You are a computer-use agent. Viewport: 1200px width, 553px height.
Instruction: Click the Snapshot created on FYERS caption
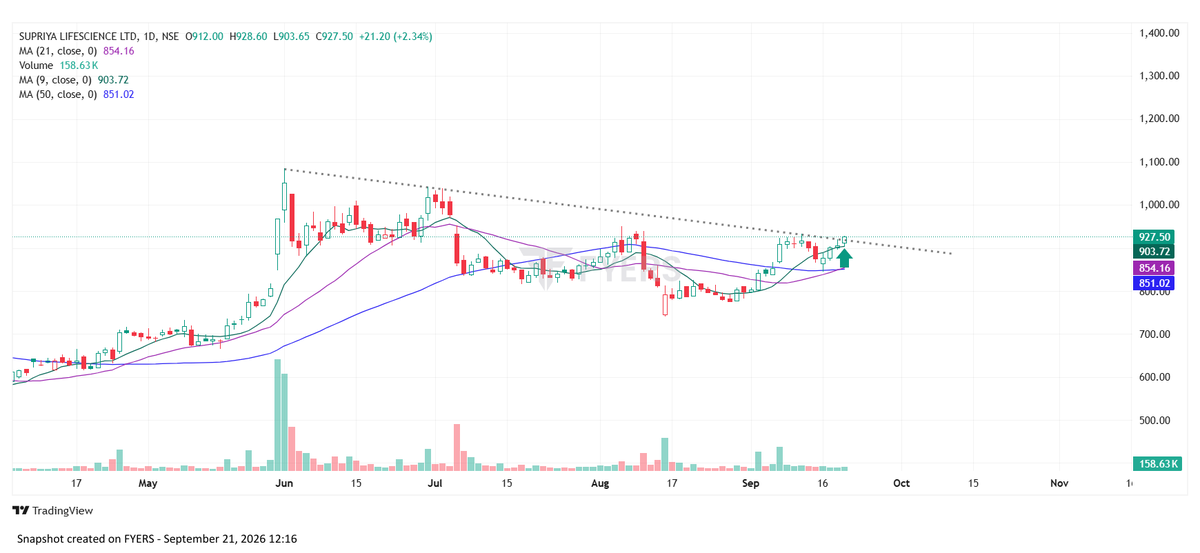155,539
